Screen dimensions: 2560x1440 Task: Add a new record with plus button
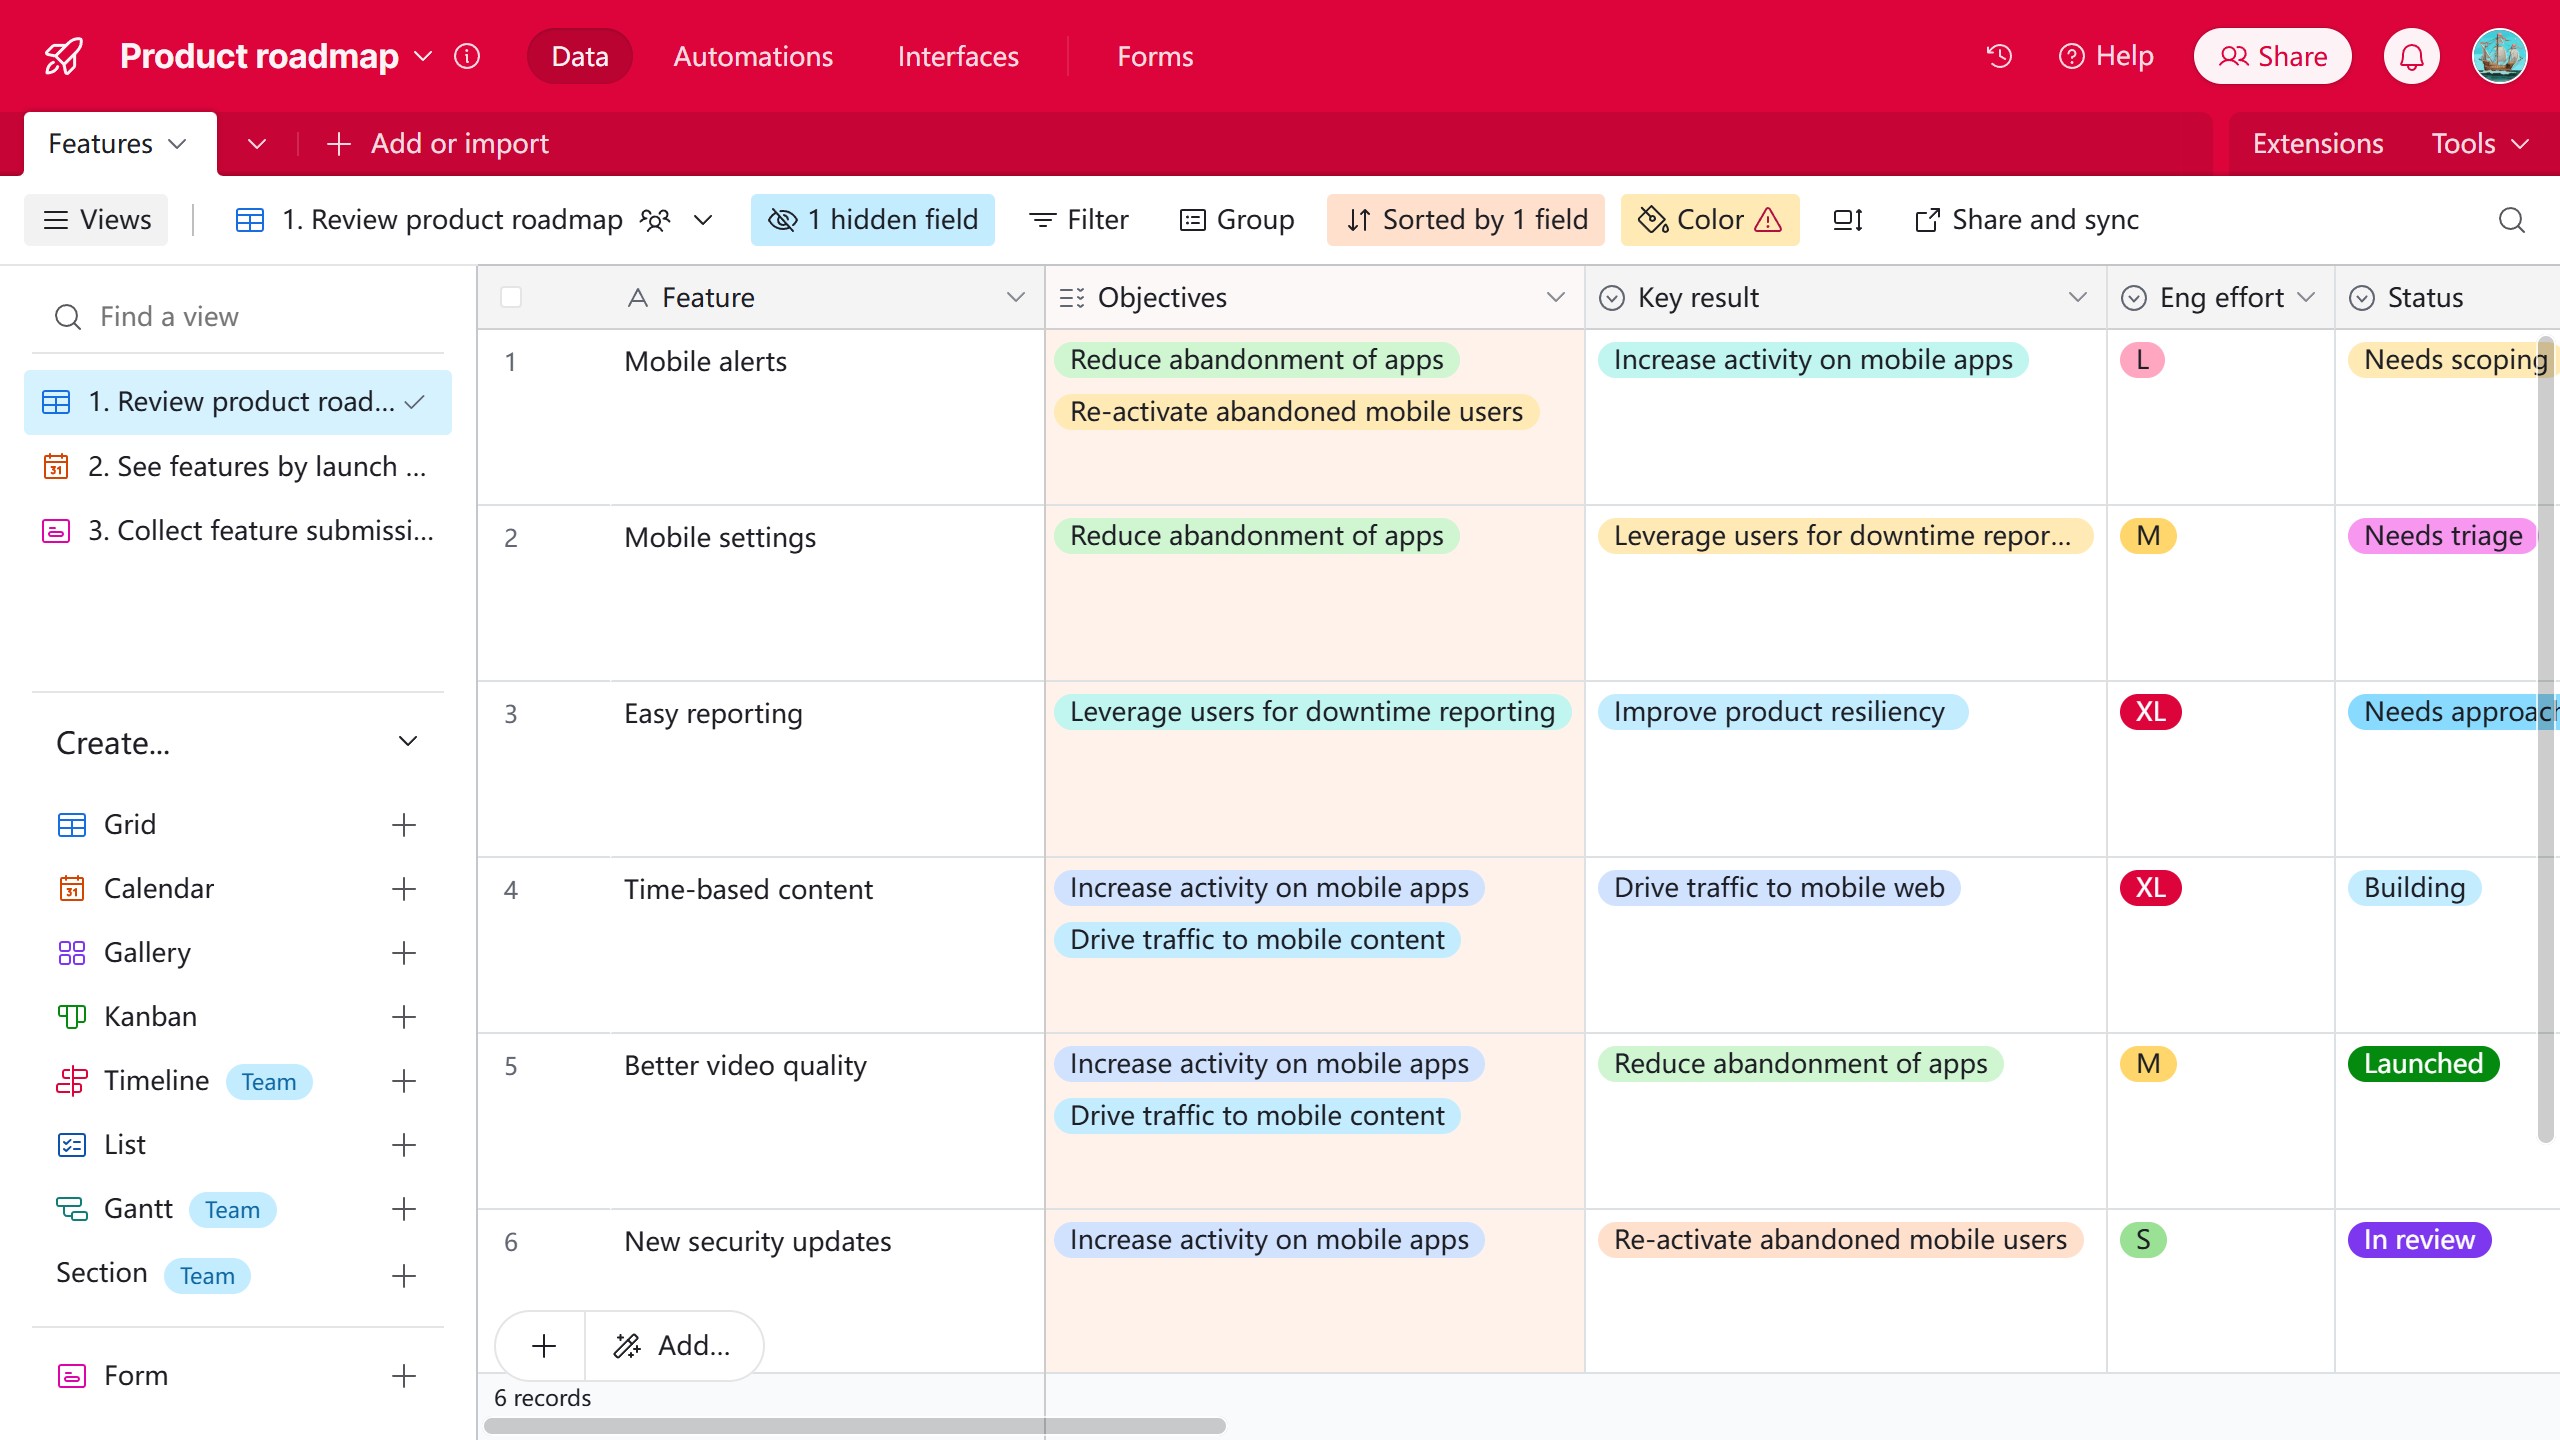[x=543, y=1346]
